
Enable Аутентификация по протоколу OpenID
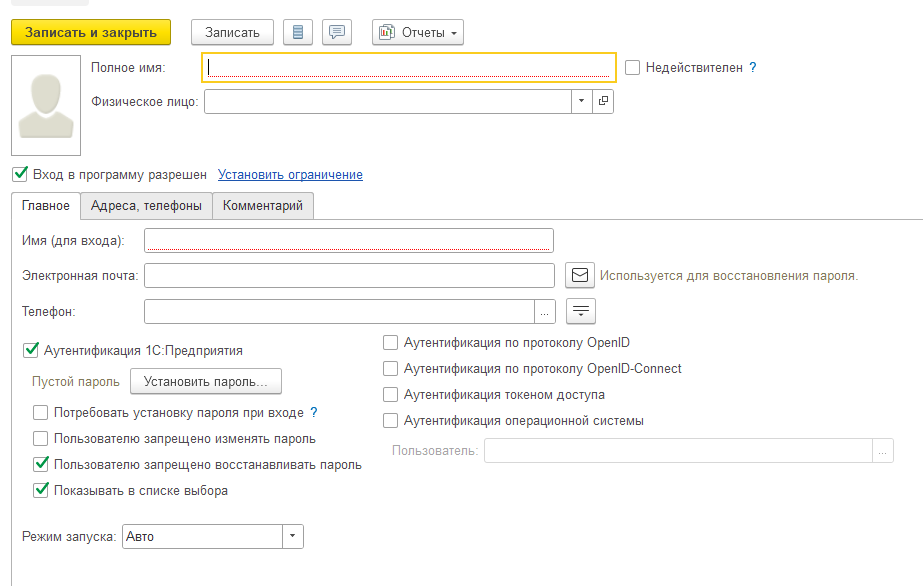click(390, 342)
